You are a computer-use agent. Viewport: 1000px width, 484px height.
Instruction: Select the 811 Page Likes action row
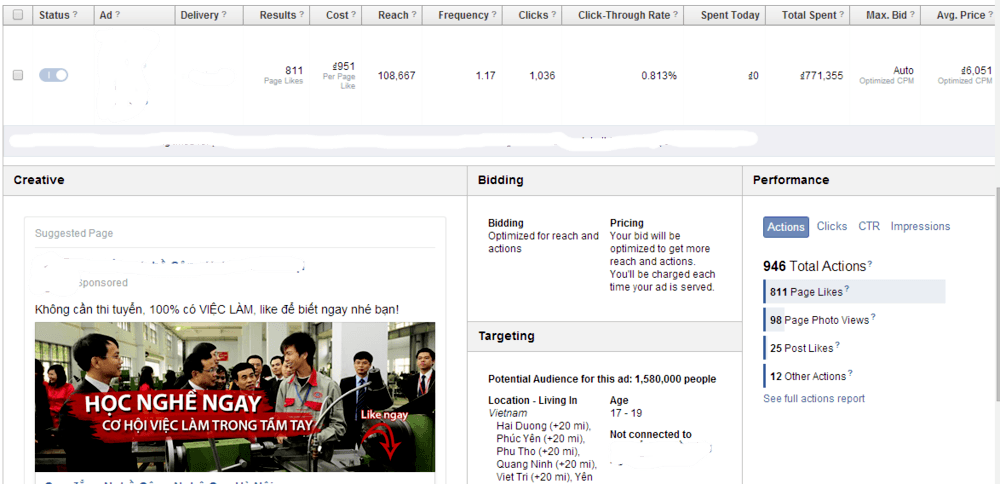[854, 292]
